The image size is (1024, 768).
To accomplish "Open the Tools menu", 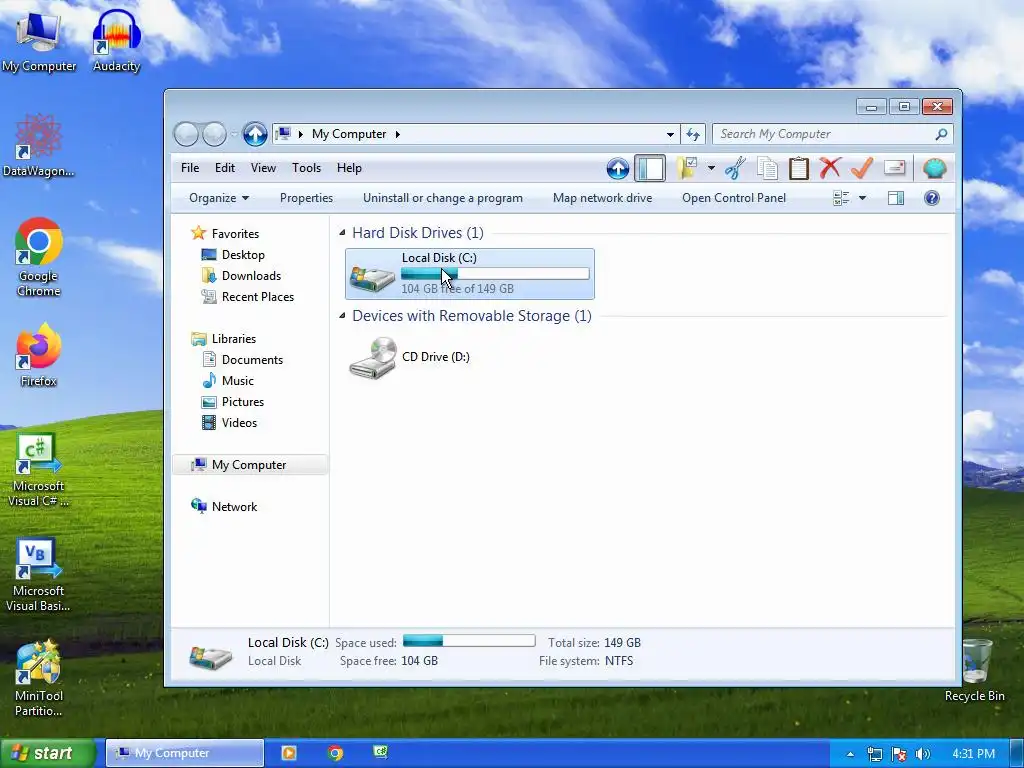I will coord(306,168).
